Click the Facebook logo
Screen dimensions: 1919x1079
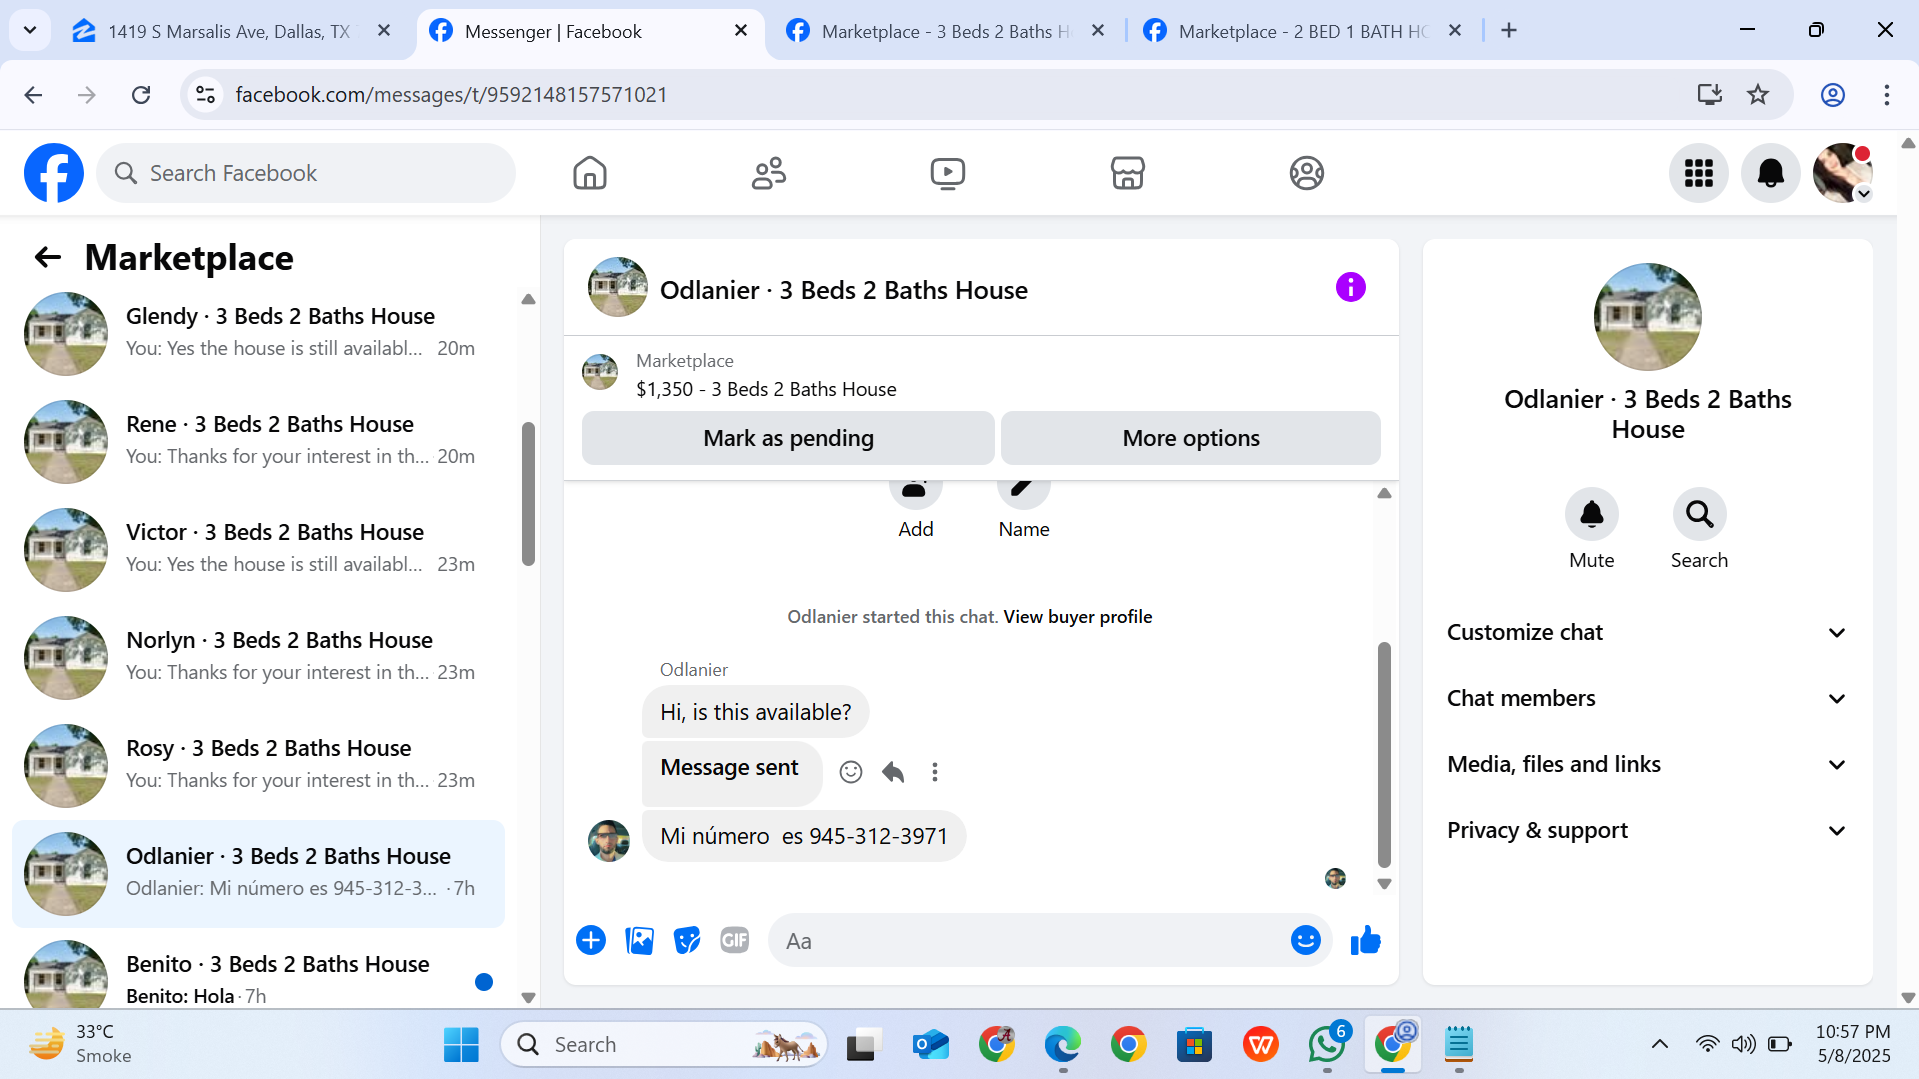[x=54, y=173]
